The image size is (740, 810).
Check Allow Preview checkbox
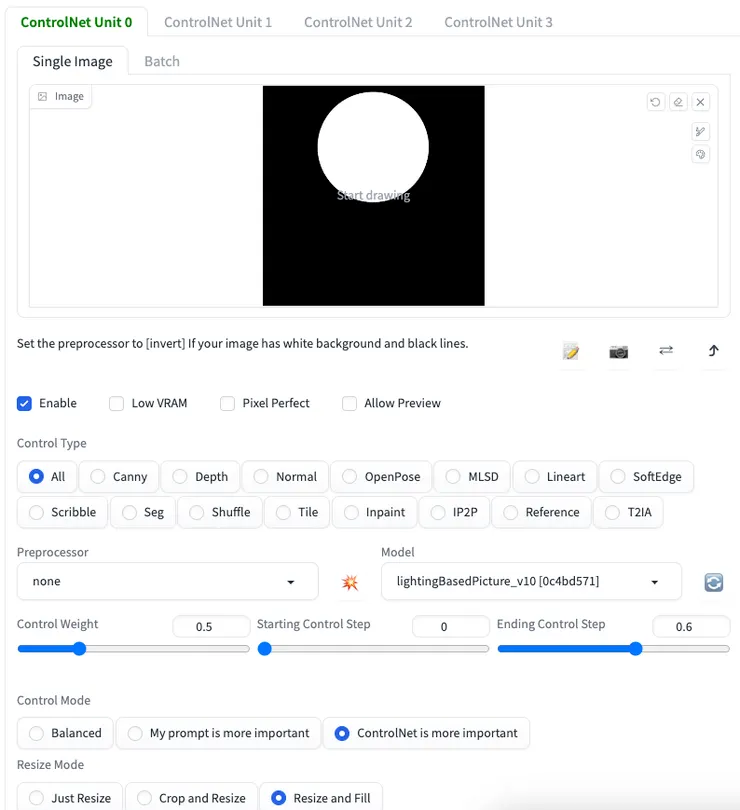tap(349, 403)
